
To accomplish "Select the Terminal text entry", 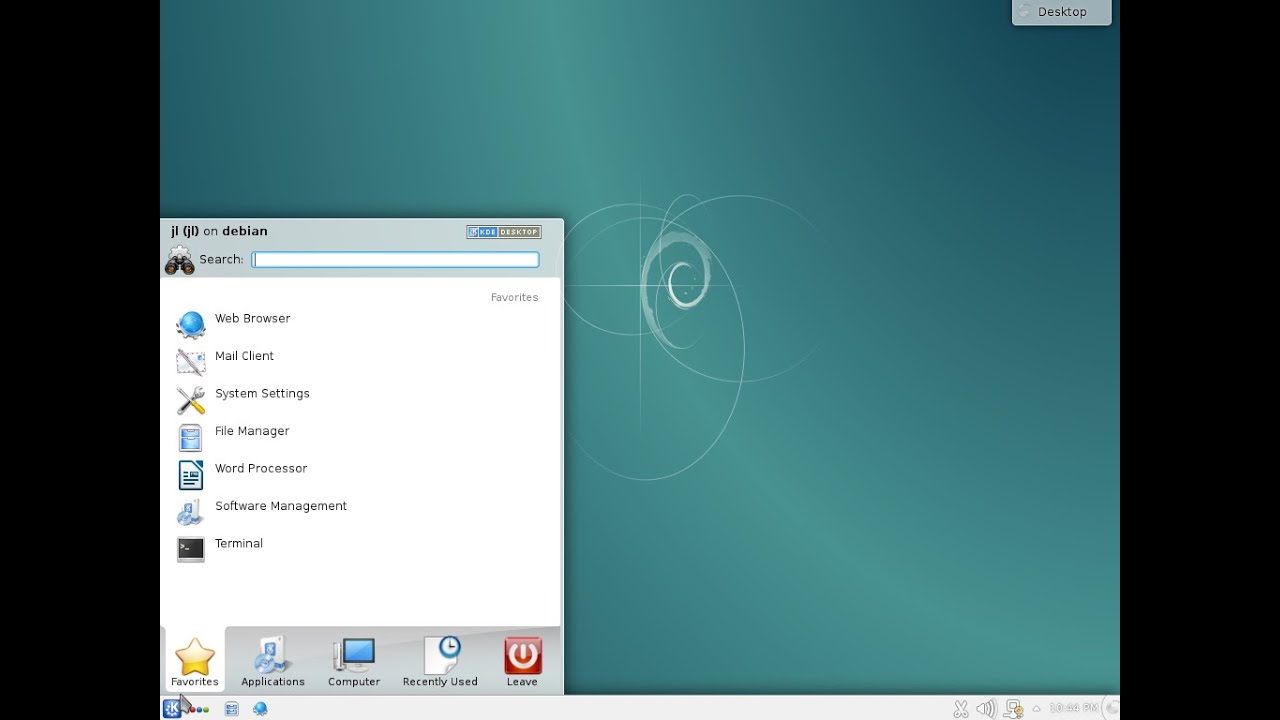I will click(x=239, y=543).
